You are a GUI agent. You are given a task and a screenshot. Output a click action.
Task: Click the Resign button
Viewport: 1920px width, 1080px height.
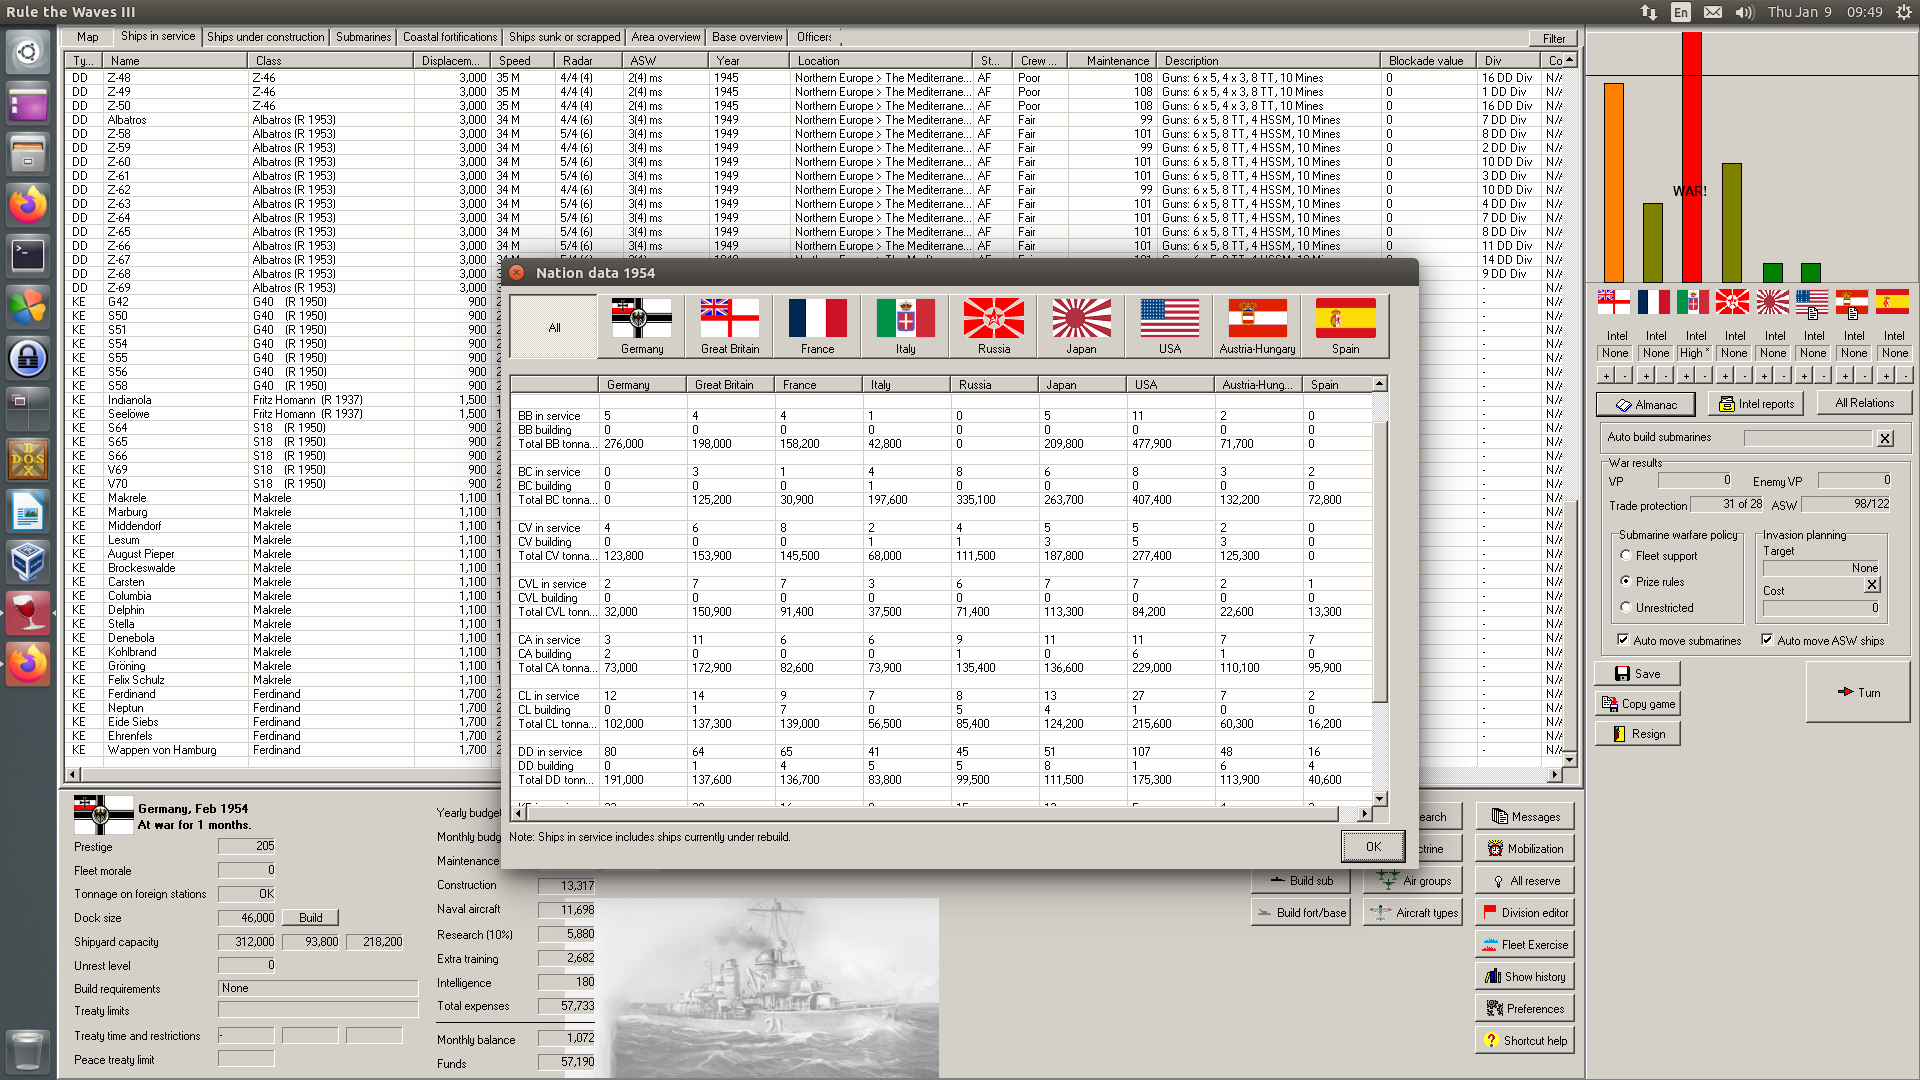1637,734
